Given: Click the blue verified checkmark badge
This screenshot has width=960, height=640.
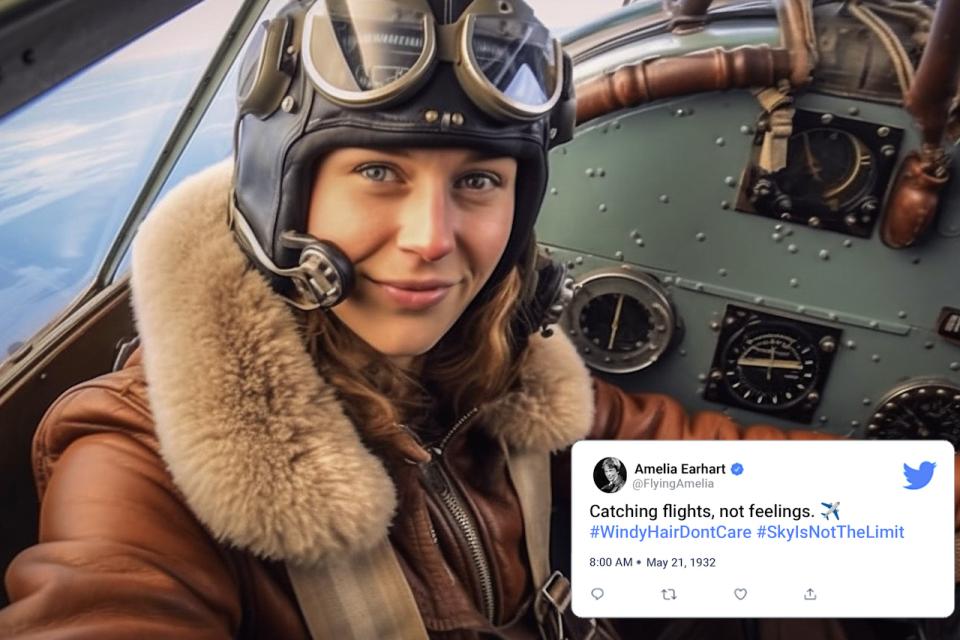Looking at the screenshot, I should tap(737, 469).
